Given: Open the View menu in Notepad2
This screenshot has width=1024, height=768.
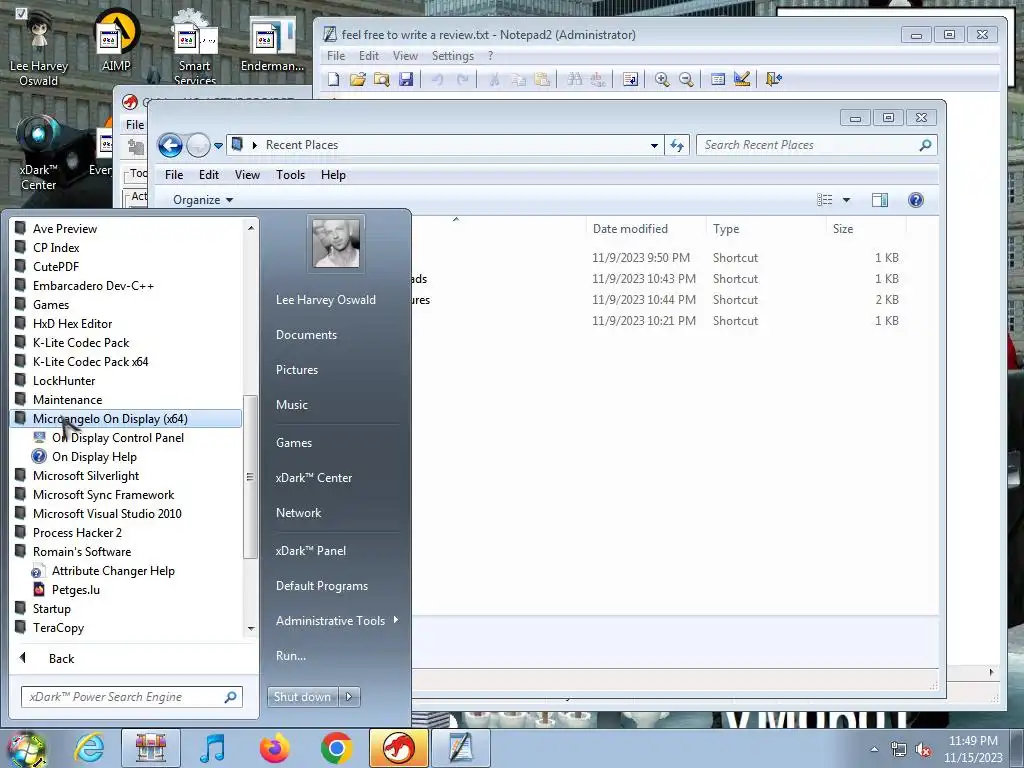Looking at the screenshot, I should [x=405, y=56].
